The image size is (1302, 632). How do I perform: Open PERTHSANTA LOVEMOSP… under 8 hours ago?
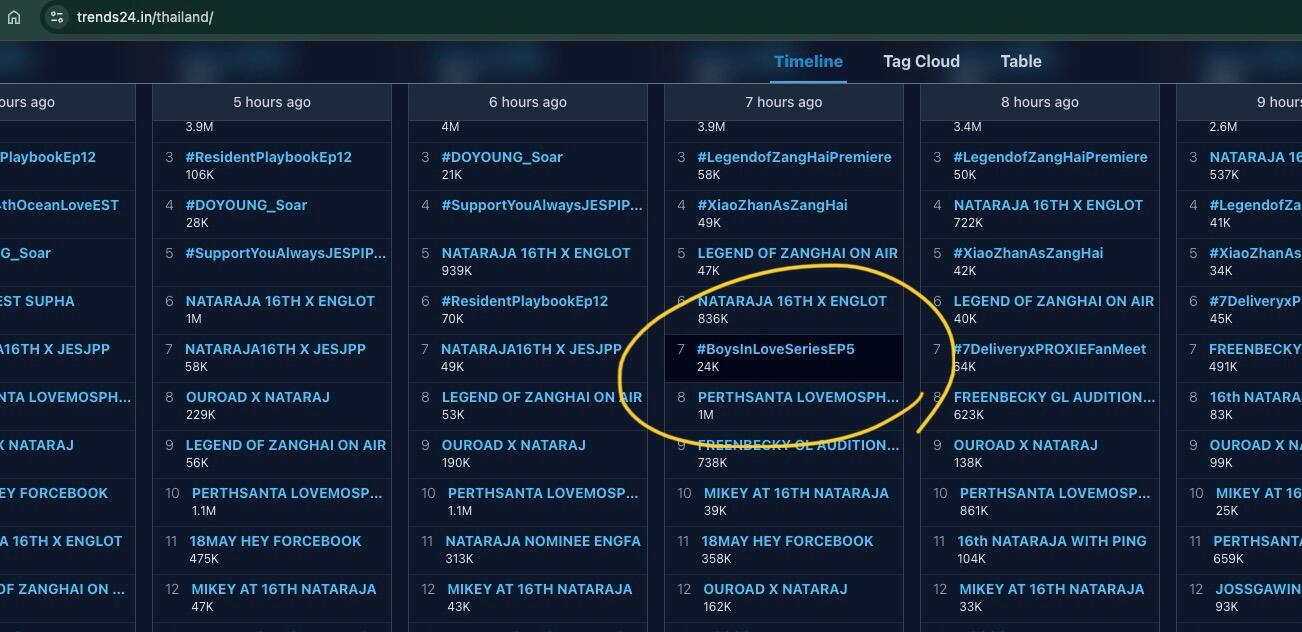1055,493
